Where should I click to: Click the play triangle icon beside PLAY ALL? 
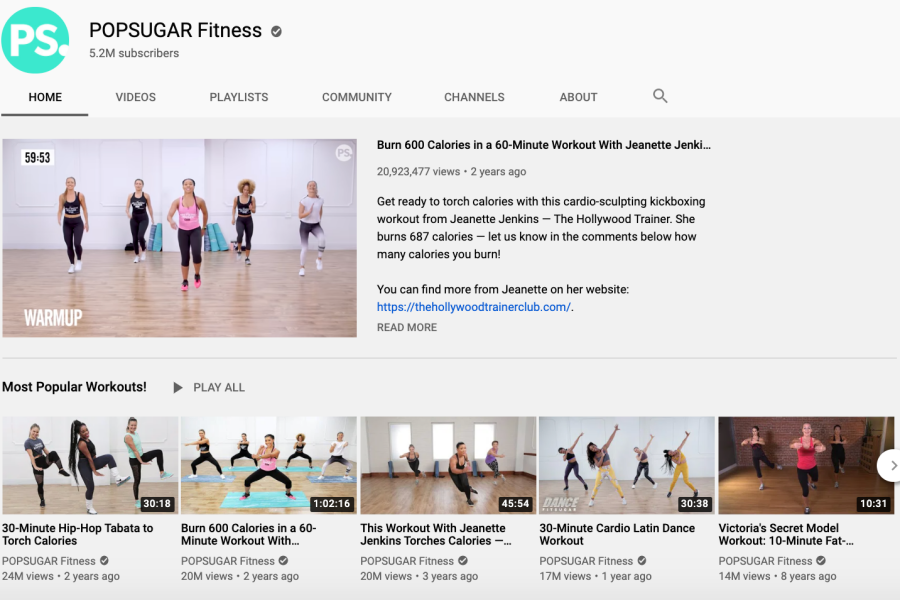(x=178, y=388)
